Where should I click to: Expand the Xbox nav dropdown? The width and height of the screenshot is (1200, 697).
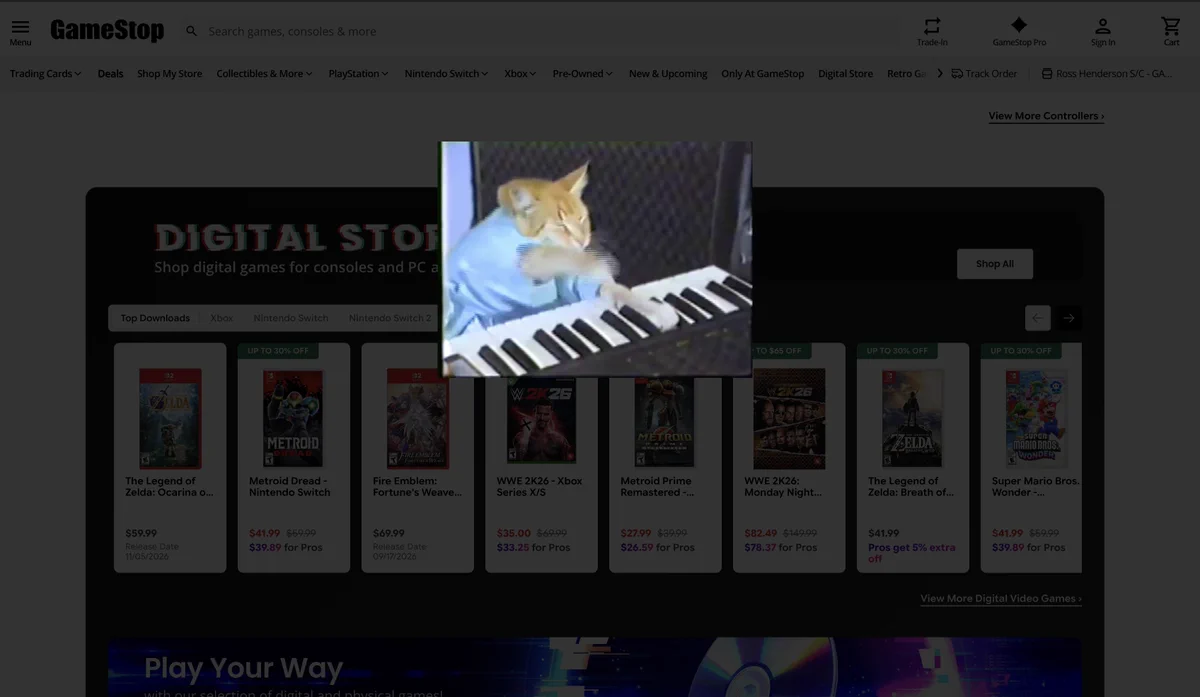tap(520, 73)
